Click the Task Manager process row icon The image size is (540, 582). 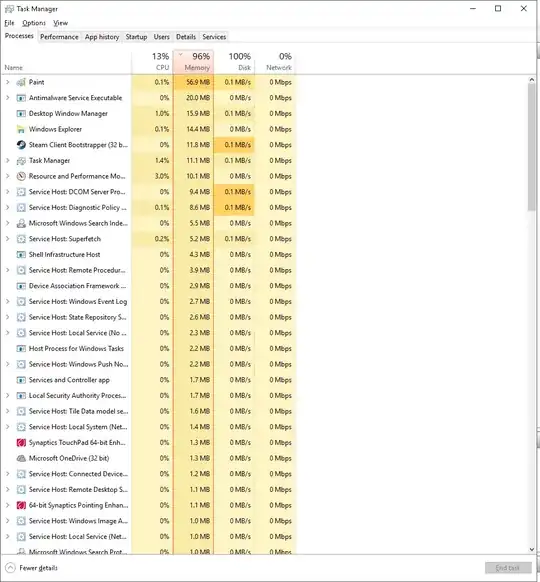pos(21,161)
